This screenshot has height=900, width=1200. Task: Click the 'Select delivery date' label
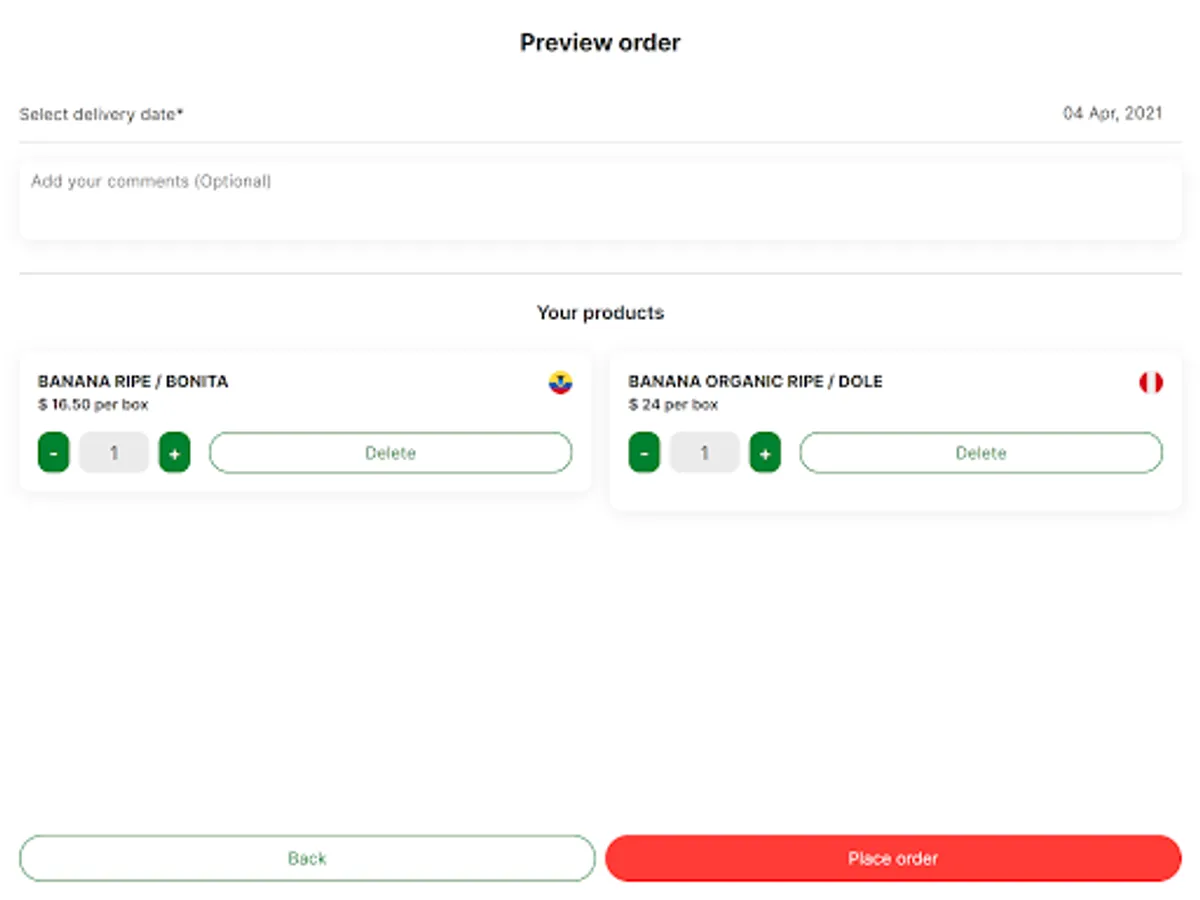[x=101, y=114]
